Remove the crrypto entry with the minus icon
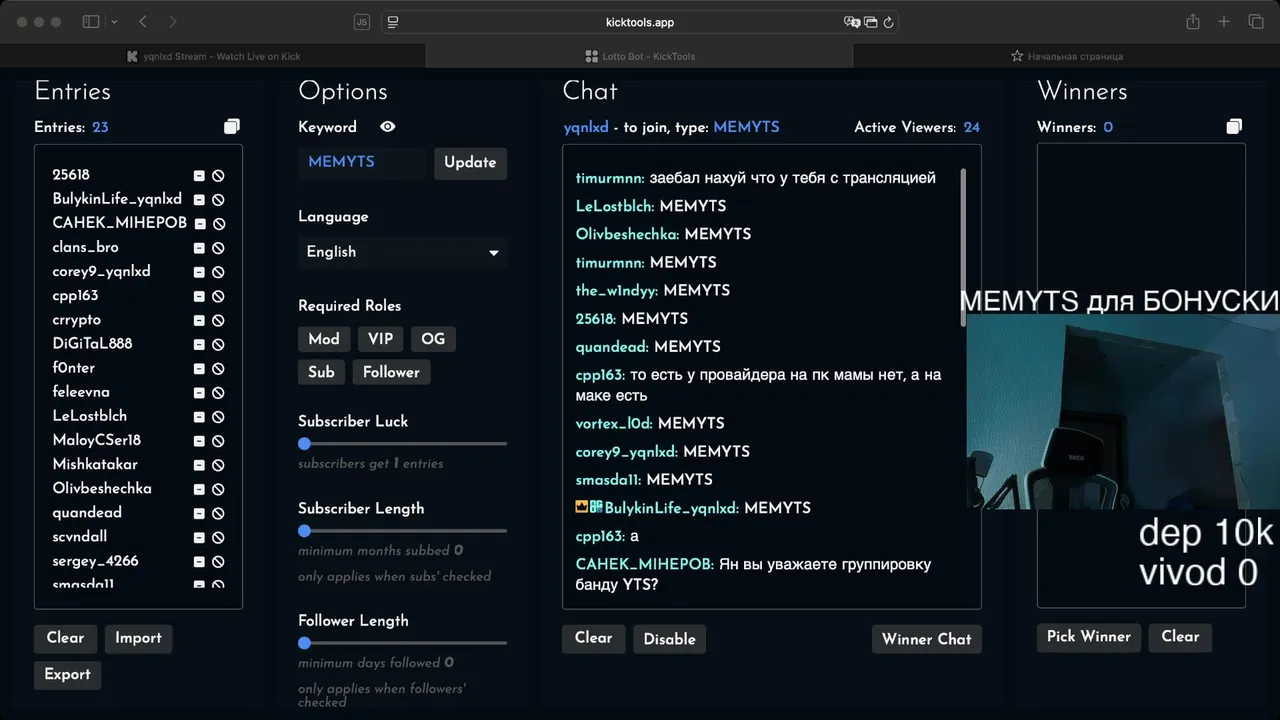1280x720 pixels. [199, 320]
